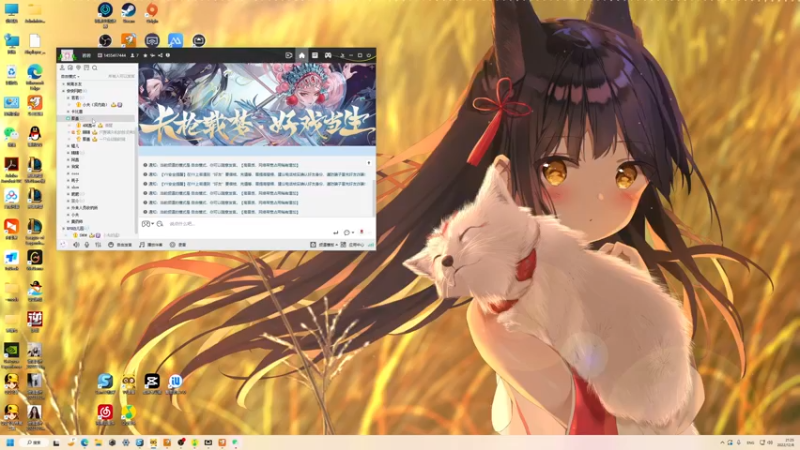Click the search magnifier in channel sidebar
Screen dimensions: 800x450
point(95,67)
